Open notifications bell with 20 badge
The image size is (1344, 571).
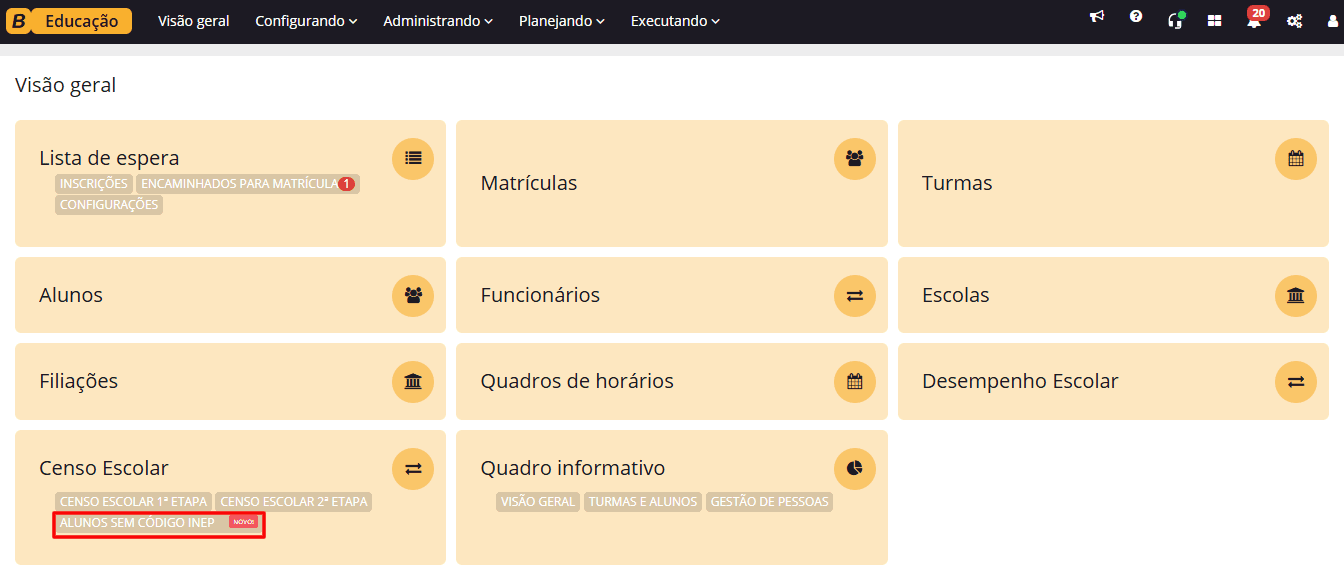pos(1255,19)
